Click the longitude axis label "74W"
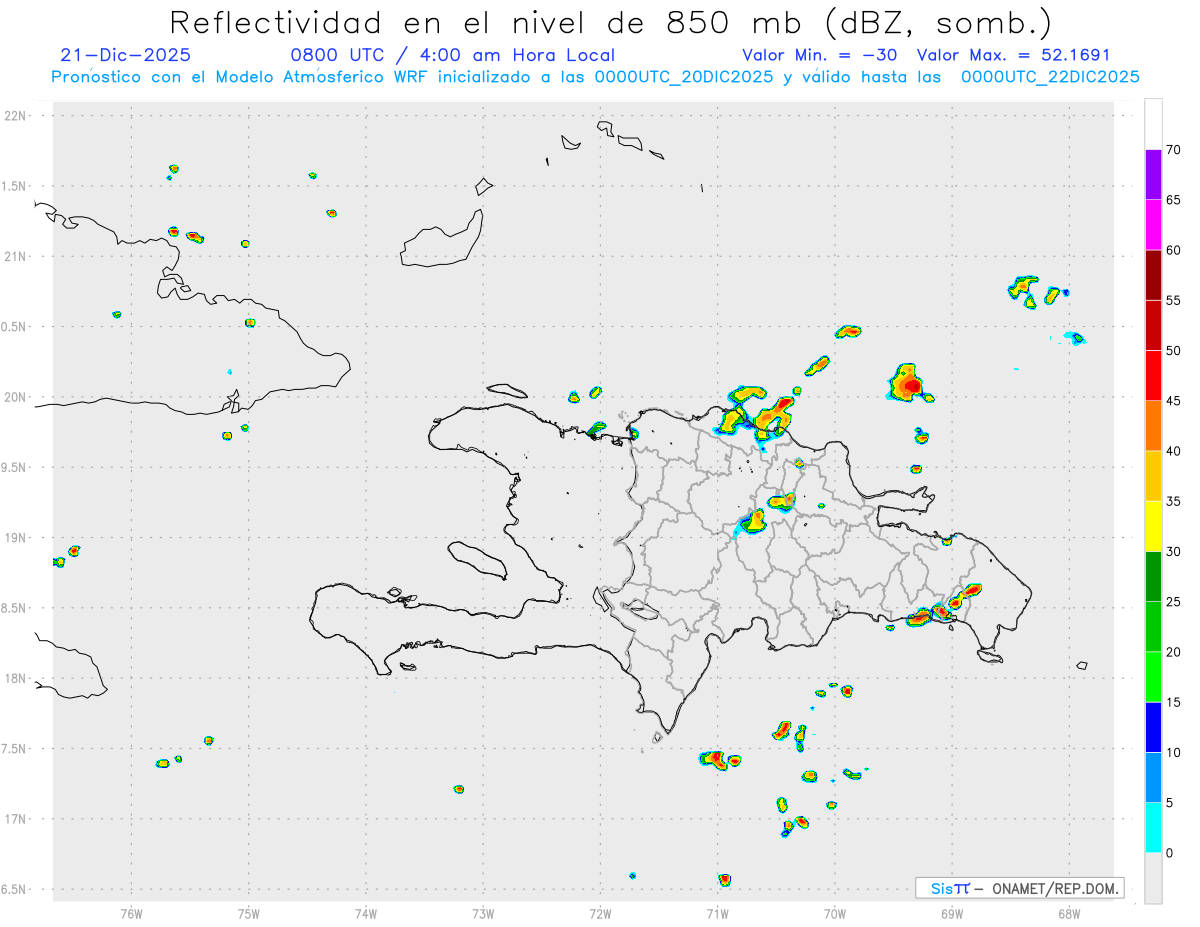 [x=366, y=913]
